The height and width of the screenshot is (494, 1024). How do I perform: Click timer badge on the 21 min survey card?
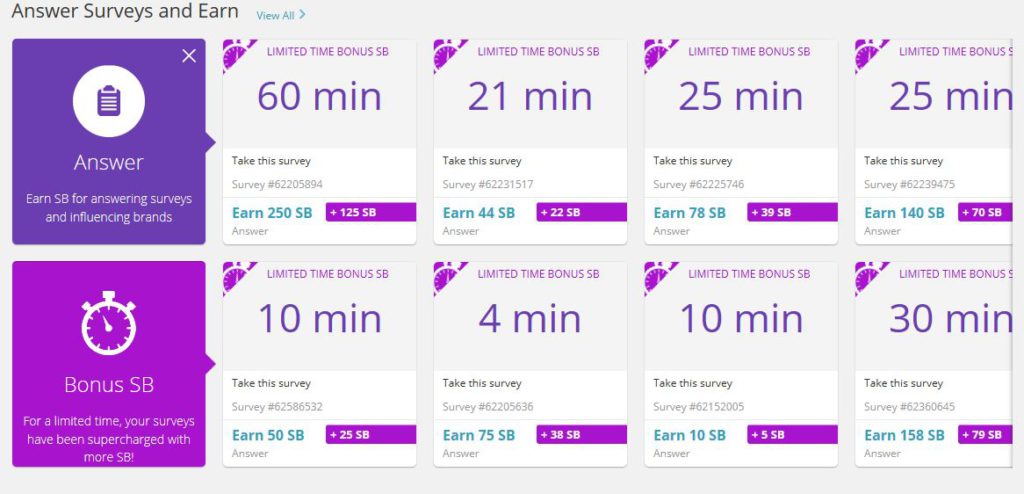point(449,54)
